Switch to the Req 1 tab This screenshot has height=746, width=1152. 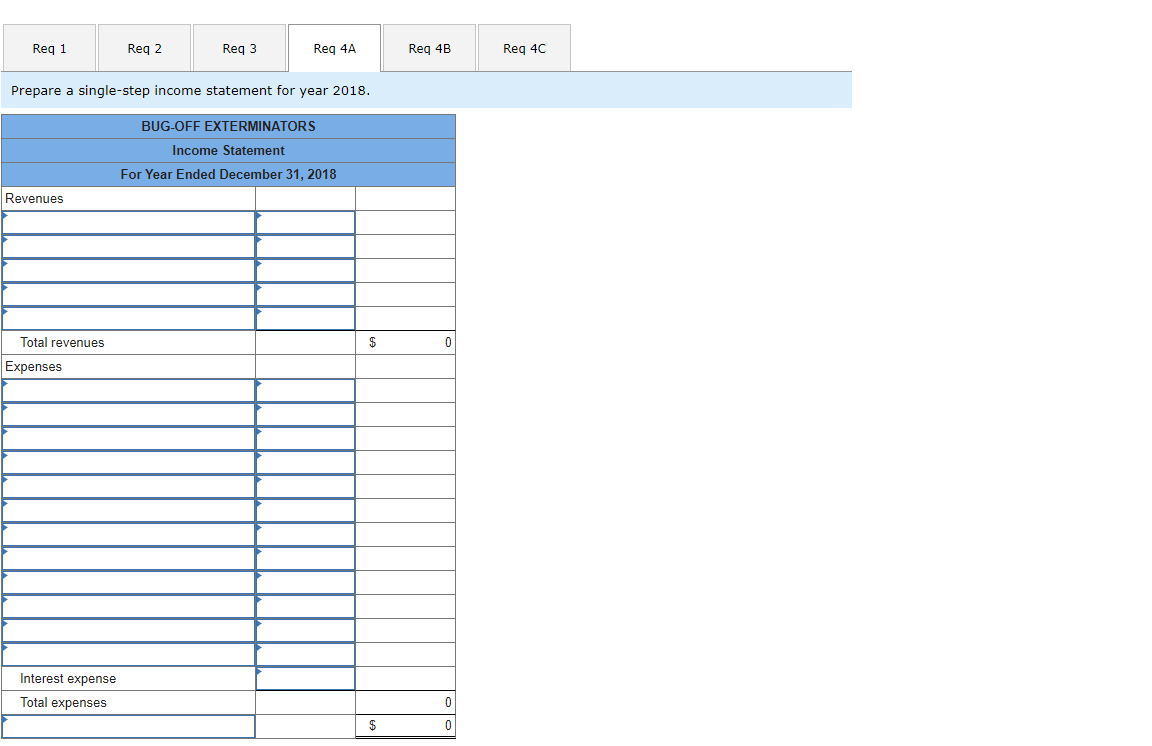coord(49,47)
